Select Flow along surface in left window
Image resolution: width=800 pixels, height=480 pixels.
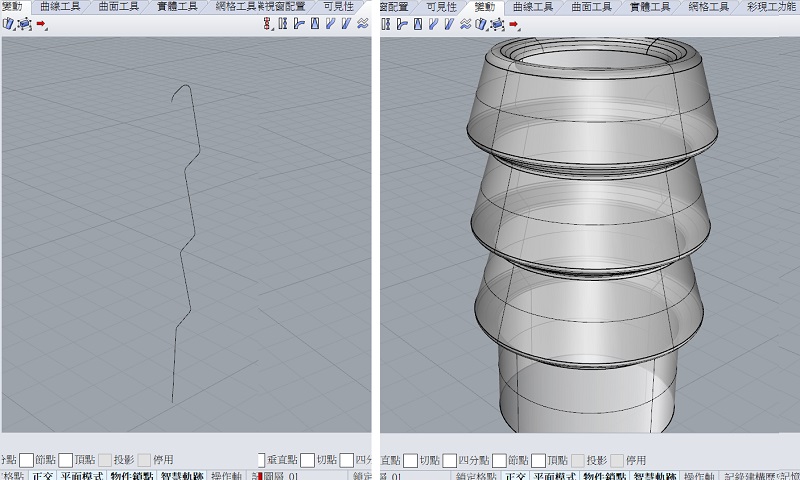pyautogui.click(x=346, y=23)
